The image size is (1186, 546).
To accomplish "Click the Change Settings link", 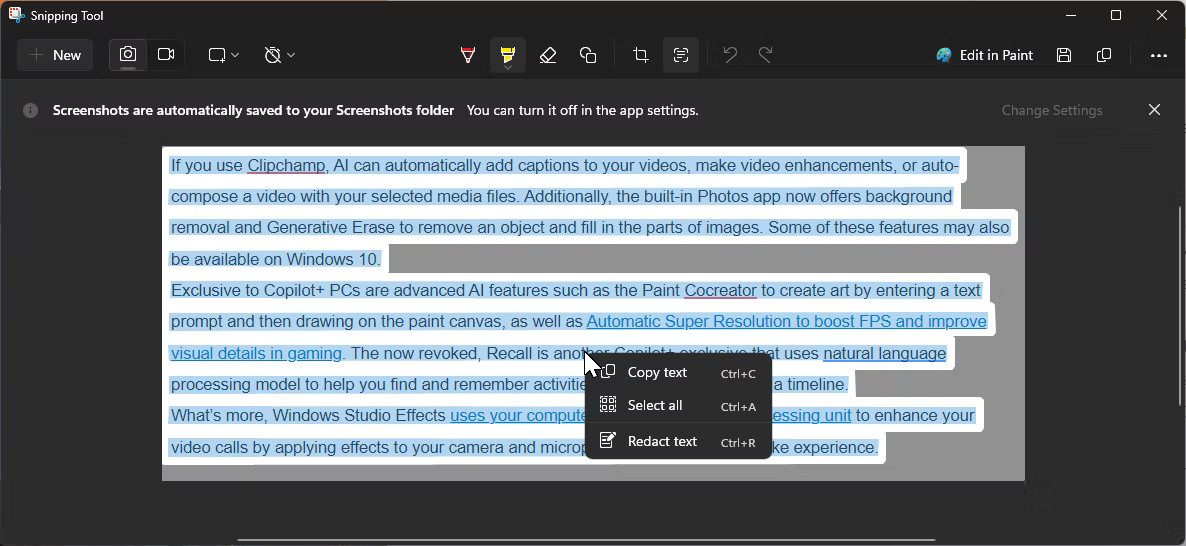I will click(x=1052, y=110).
